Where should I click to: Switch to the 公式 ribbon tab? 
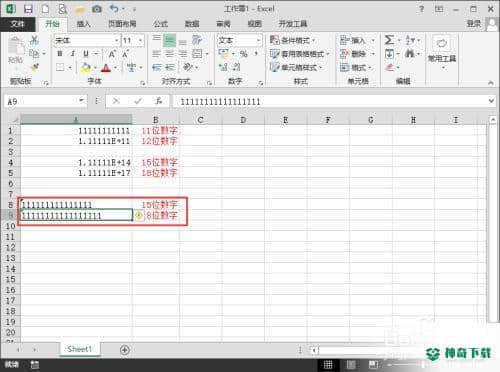[160, 24]
